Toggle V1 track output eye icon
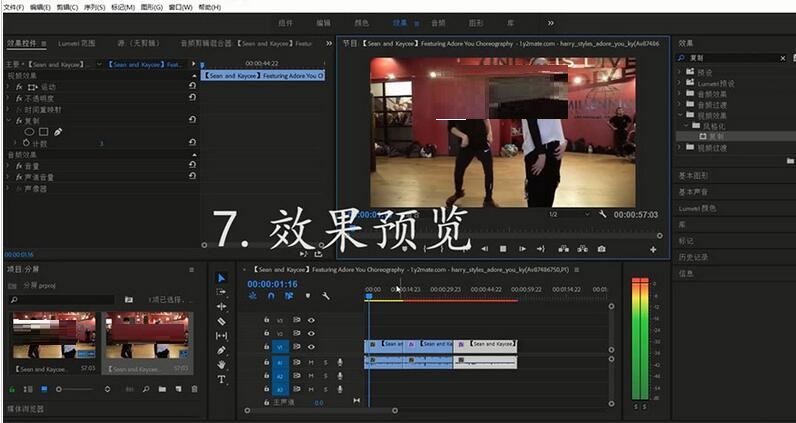The width and height of the screenshot is (796, 423). [x=311, y=346]
